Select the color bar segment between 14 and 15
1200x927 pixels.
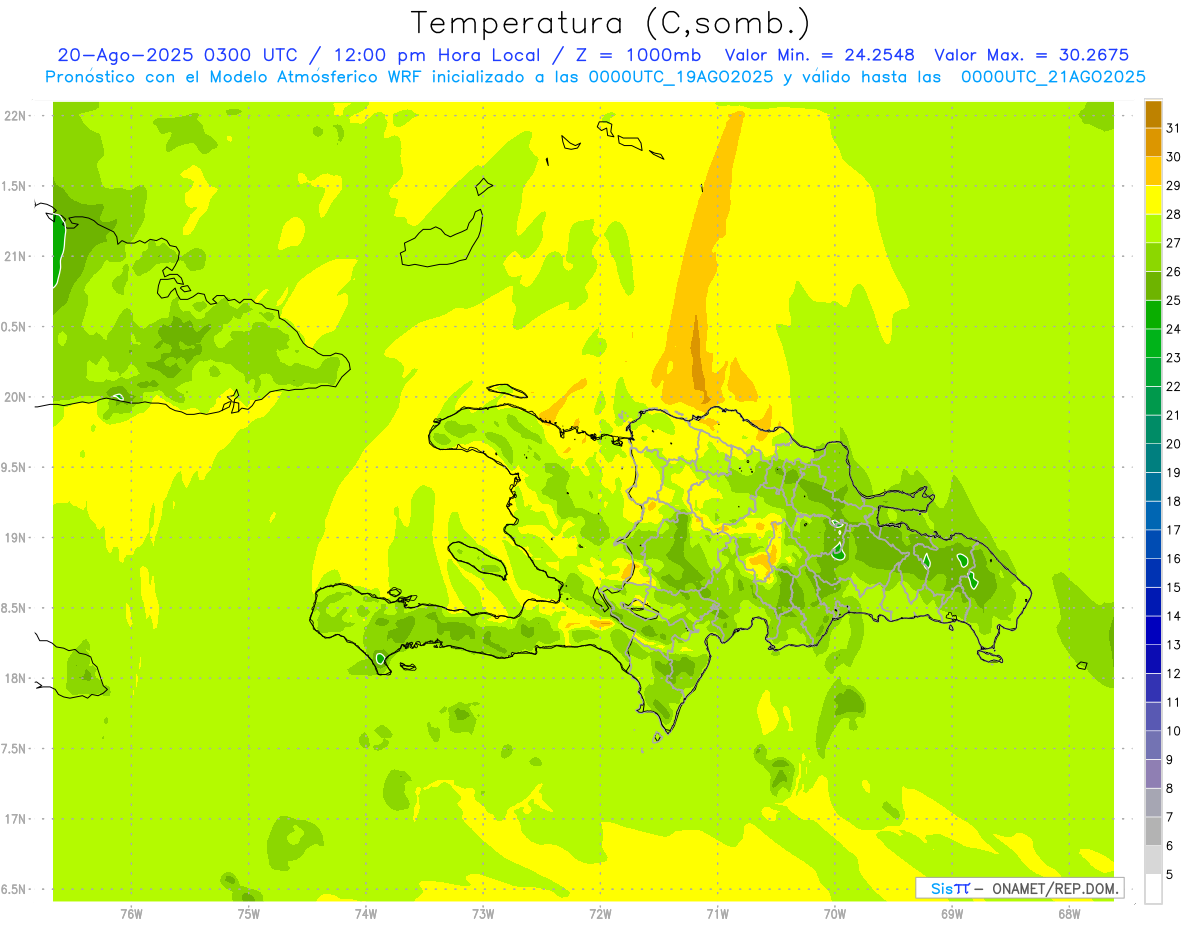point(1153,602)
